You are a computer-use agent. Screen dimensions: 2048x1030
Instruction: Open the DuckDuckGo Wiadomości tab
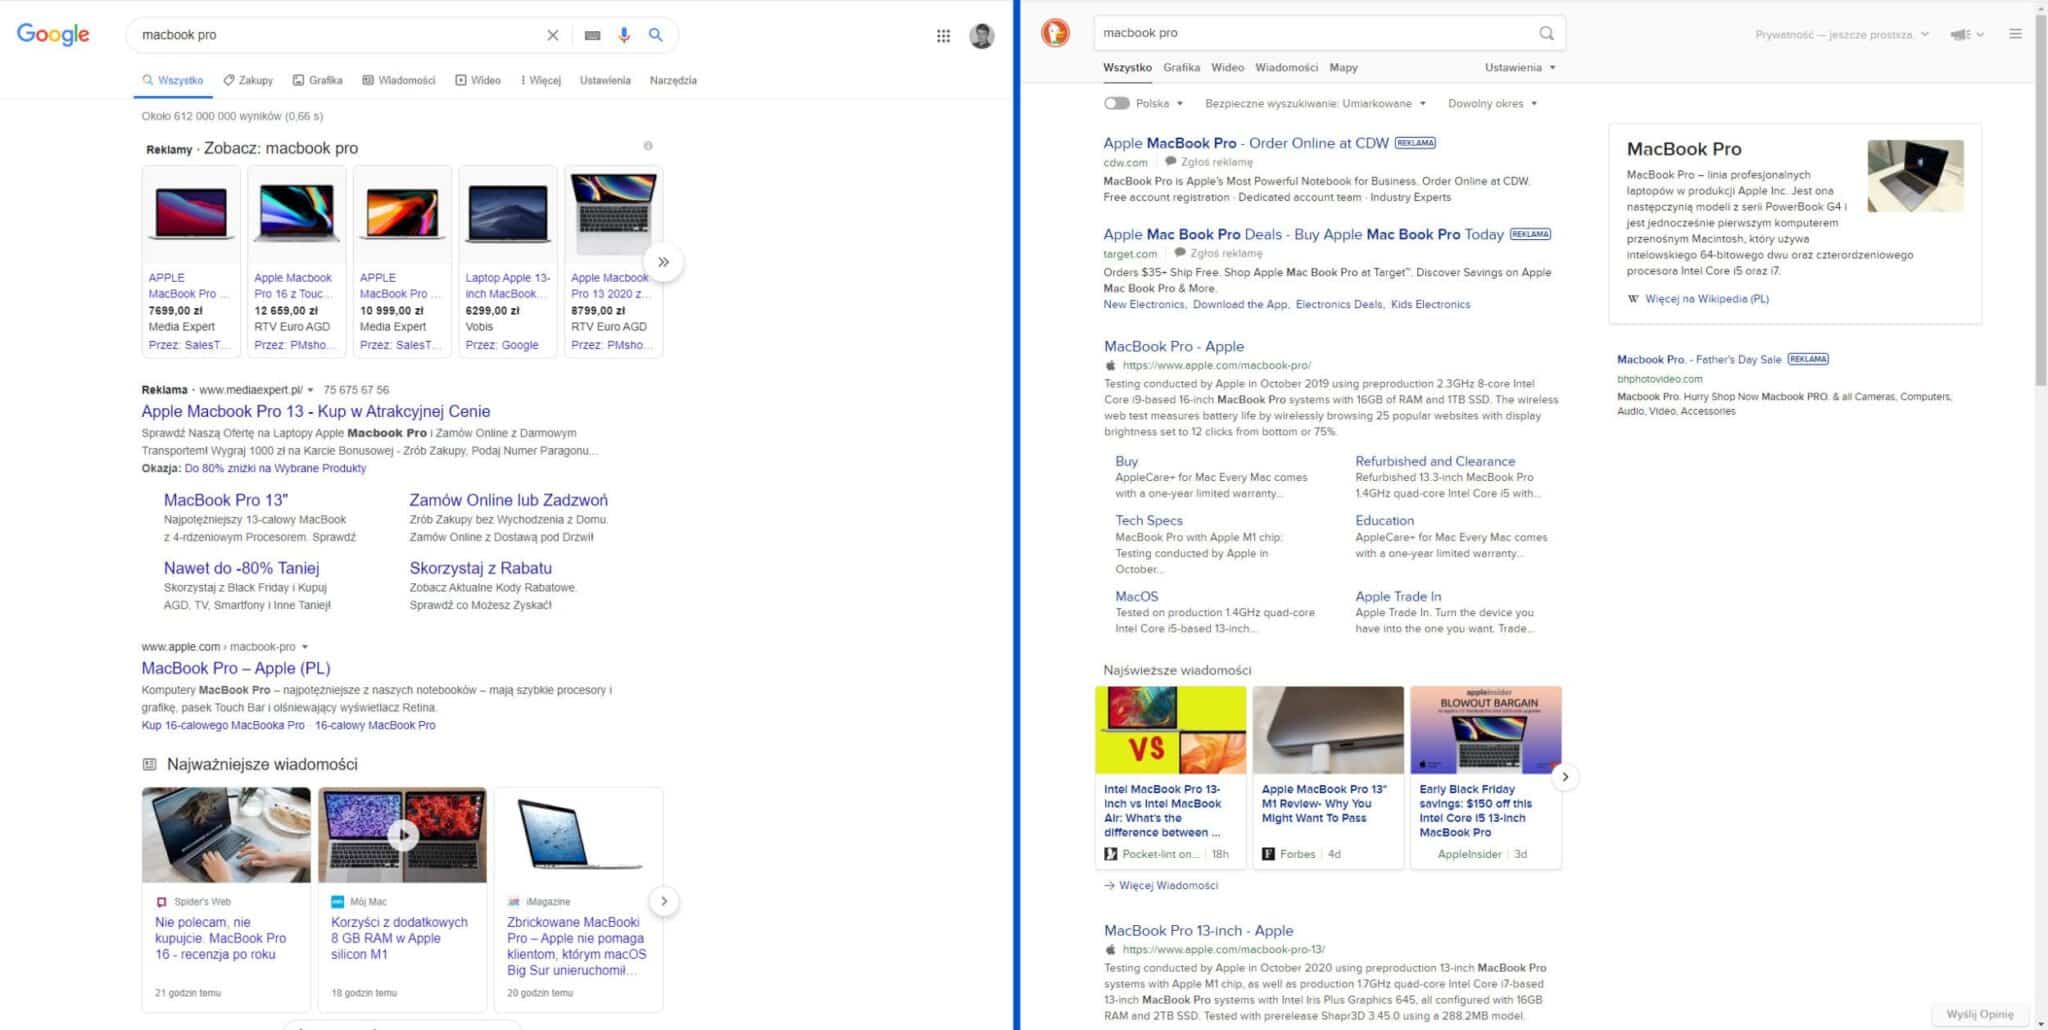point(1286,67)
